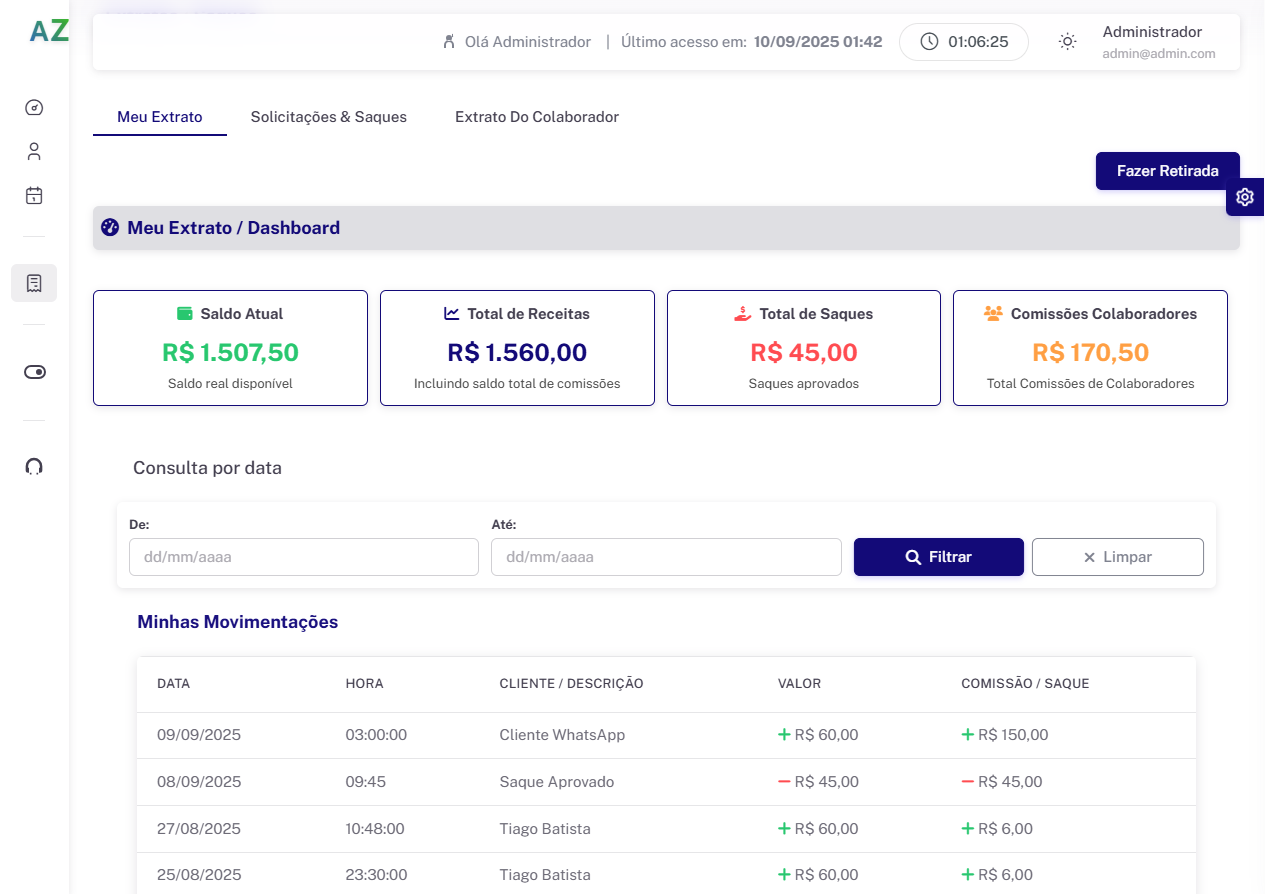Click the Filtrar search button
This screenshot has width=1265, height=894.
click(x=938, y=557)
